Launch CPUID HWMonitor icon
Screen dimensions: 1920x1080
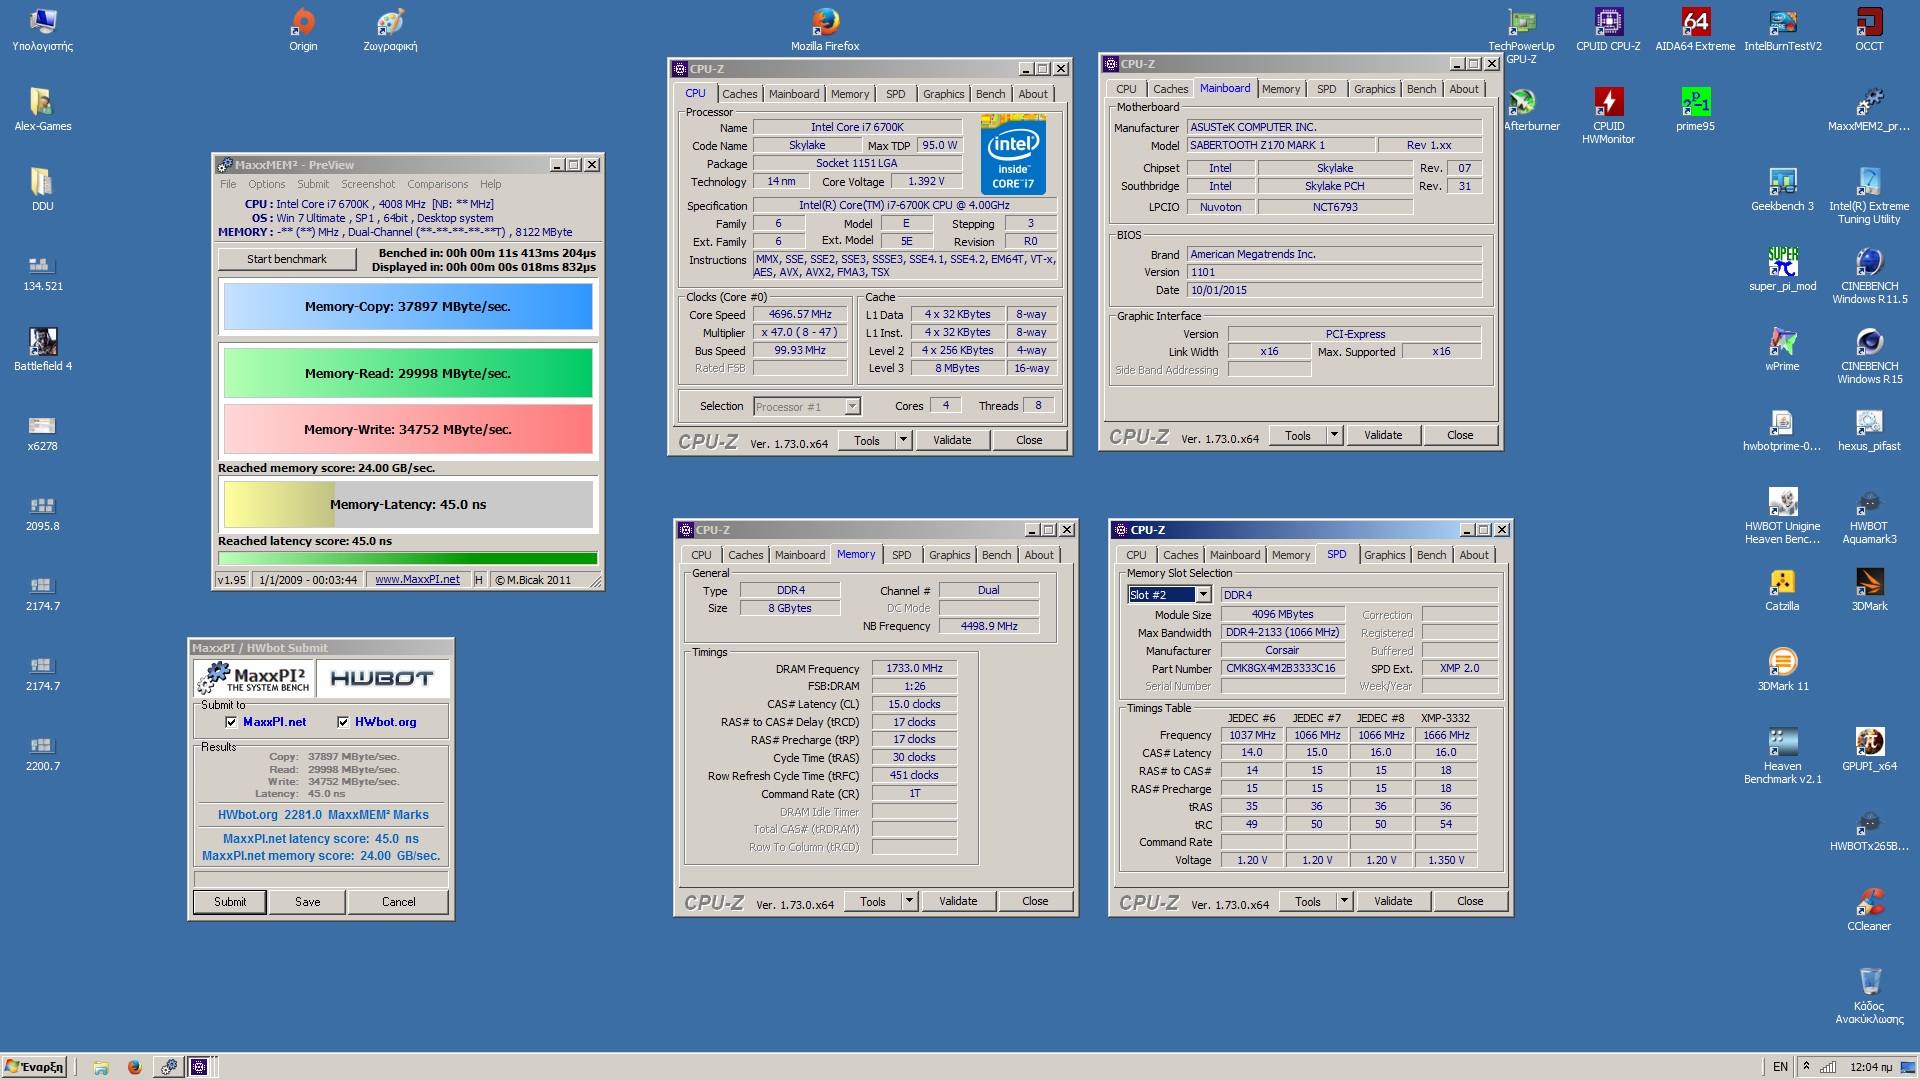coord(1608,115)
